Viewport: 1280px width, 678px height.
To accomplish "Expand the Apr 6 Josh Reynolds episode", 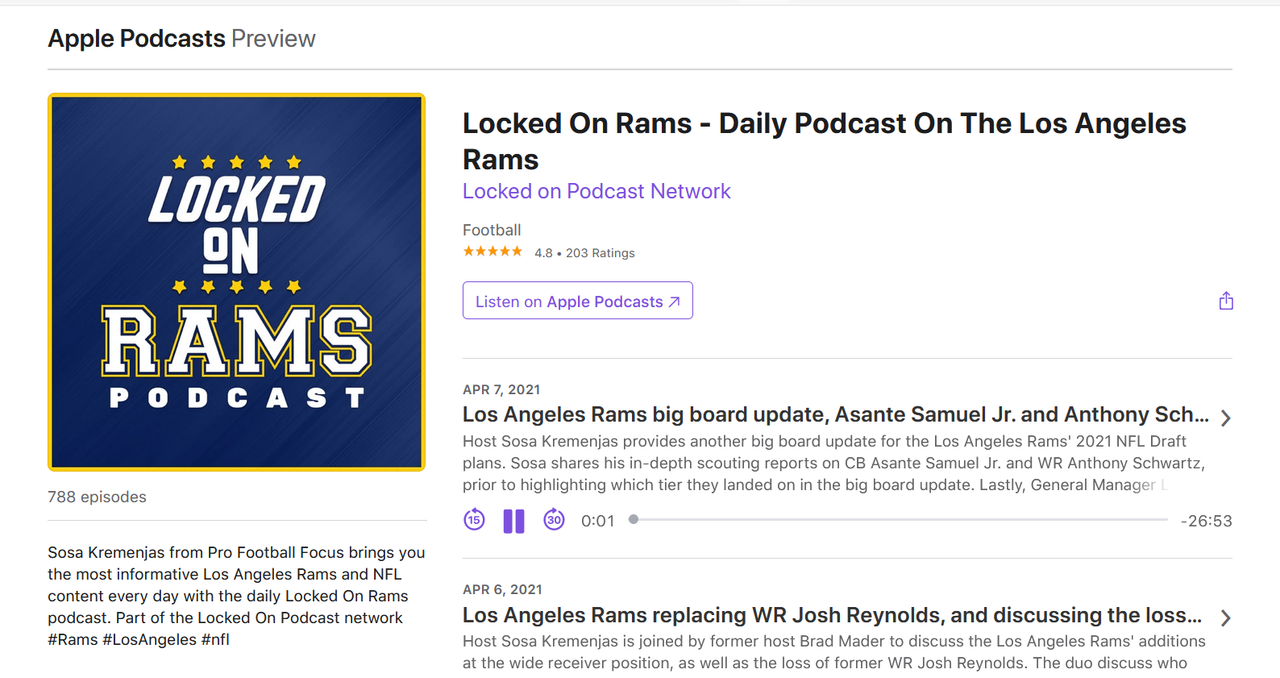I will pyautogui.click(x=1226, y=618).
